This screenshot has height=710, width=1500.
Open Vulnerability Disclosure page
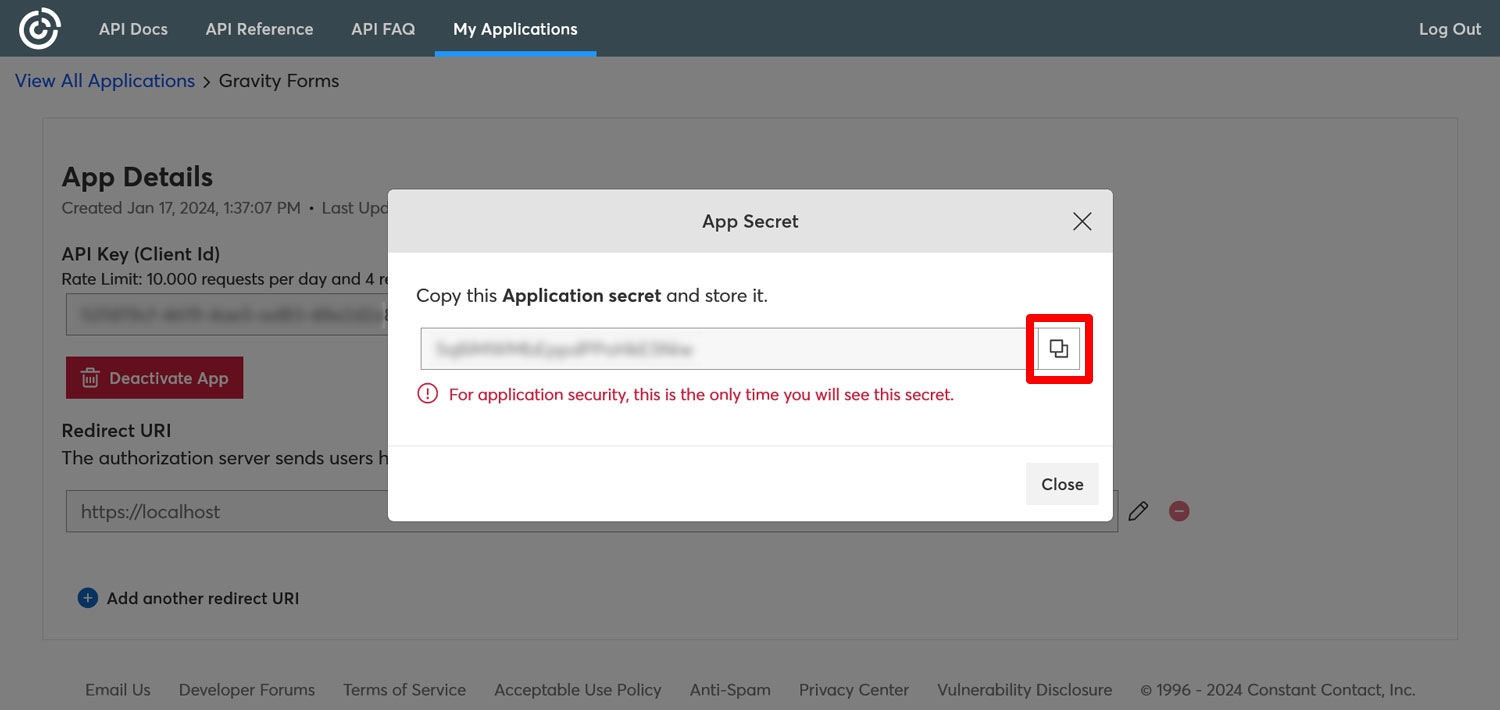click(x=1025, y=690)
